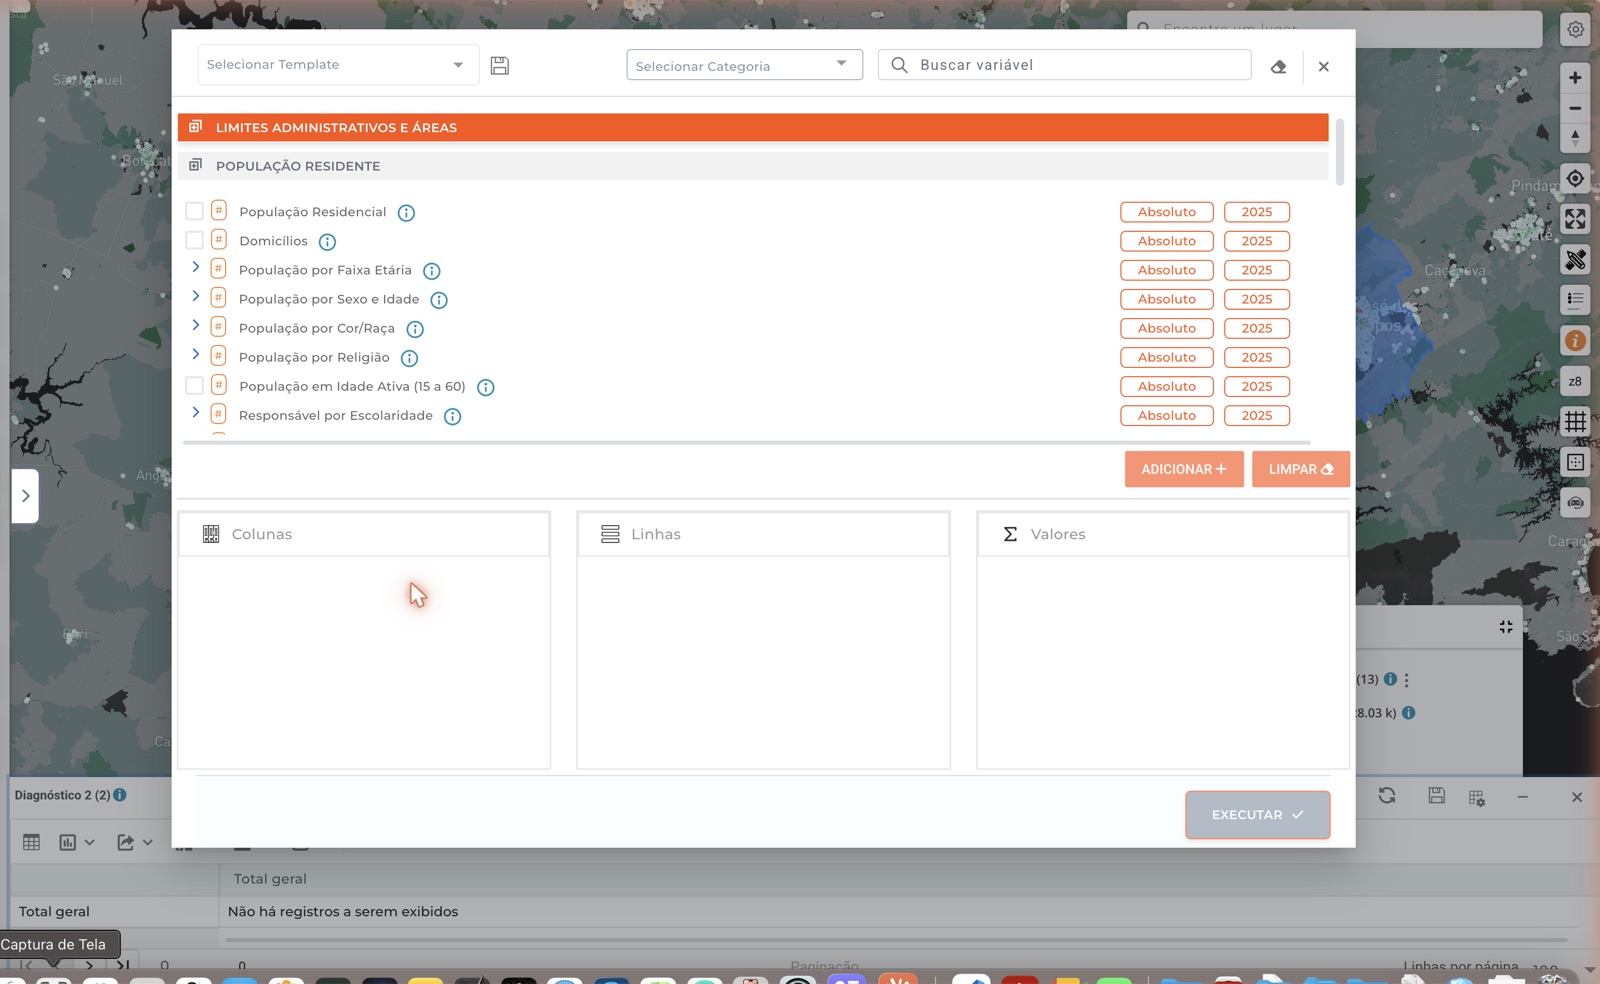Open the export dropdown in the Diagnóstico toolbar

pos(134,843)
